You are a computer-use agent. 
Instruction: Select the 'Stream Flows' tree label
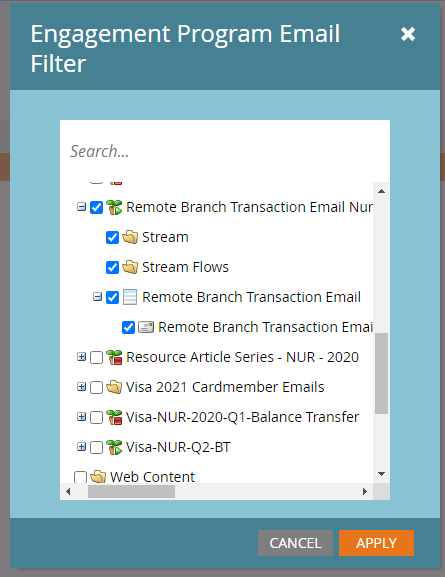(185, 267)
